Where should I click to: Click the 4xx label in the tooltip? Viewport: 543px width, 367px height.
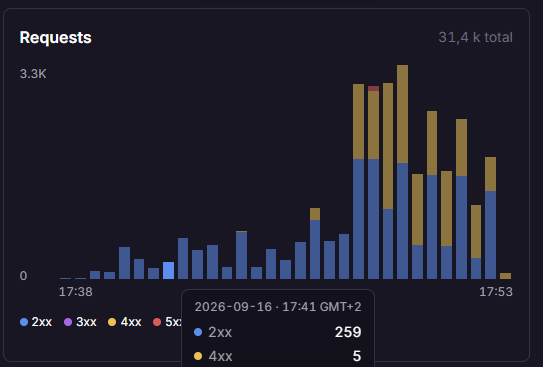click(x=221, y=356)
